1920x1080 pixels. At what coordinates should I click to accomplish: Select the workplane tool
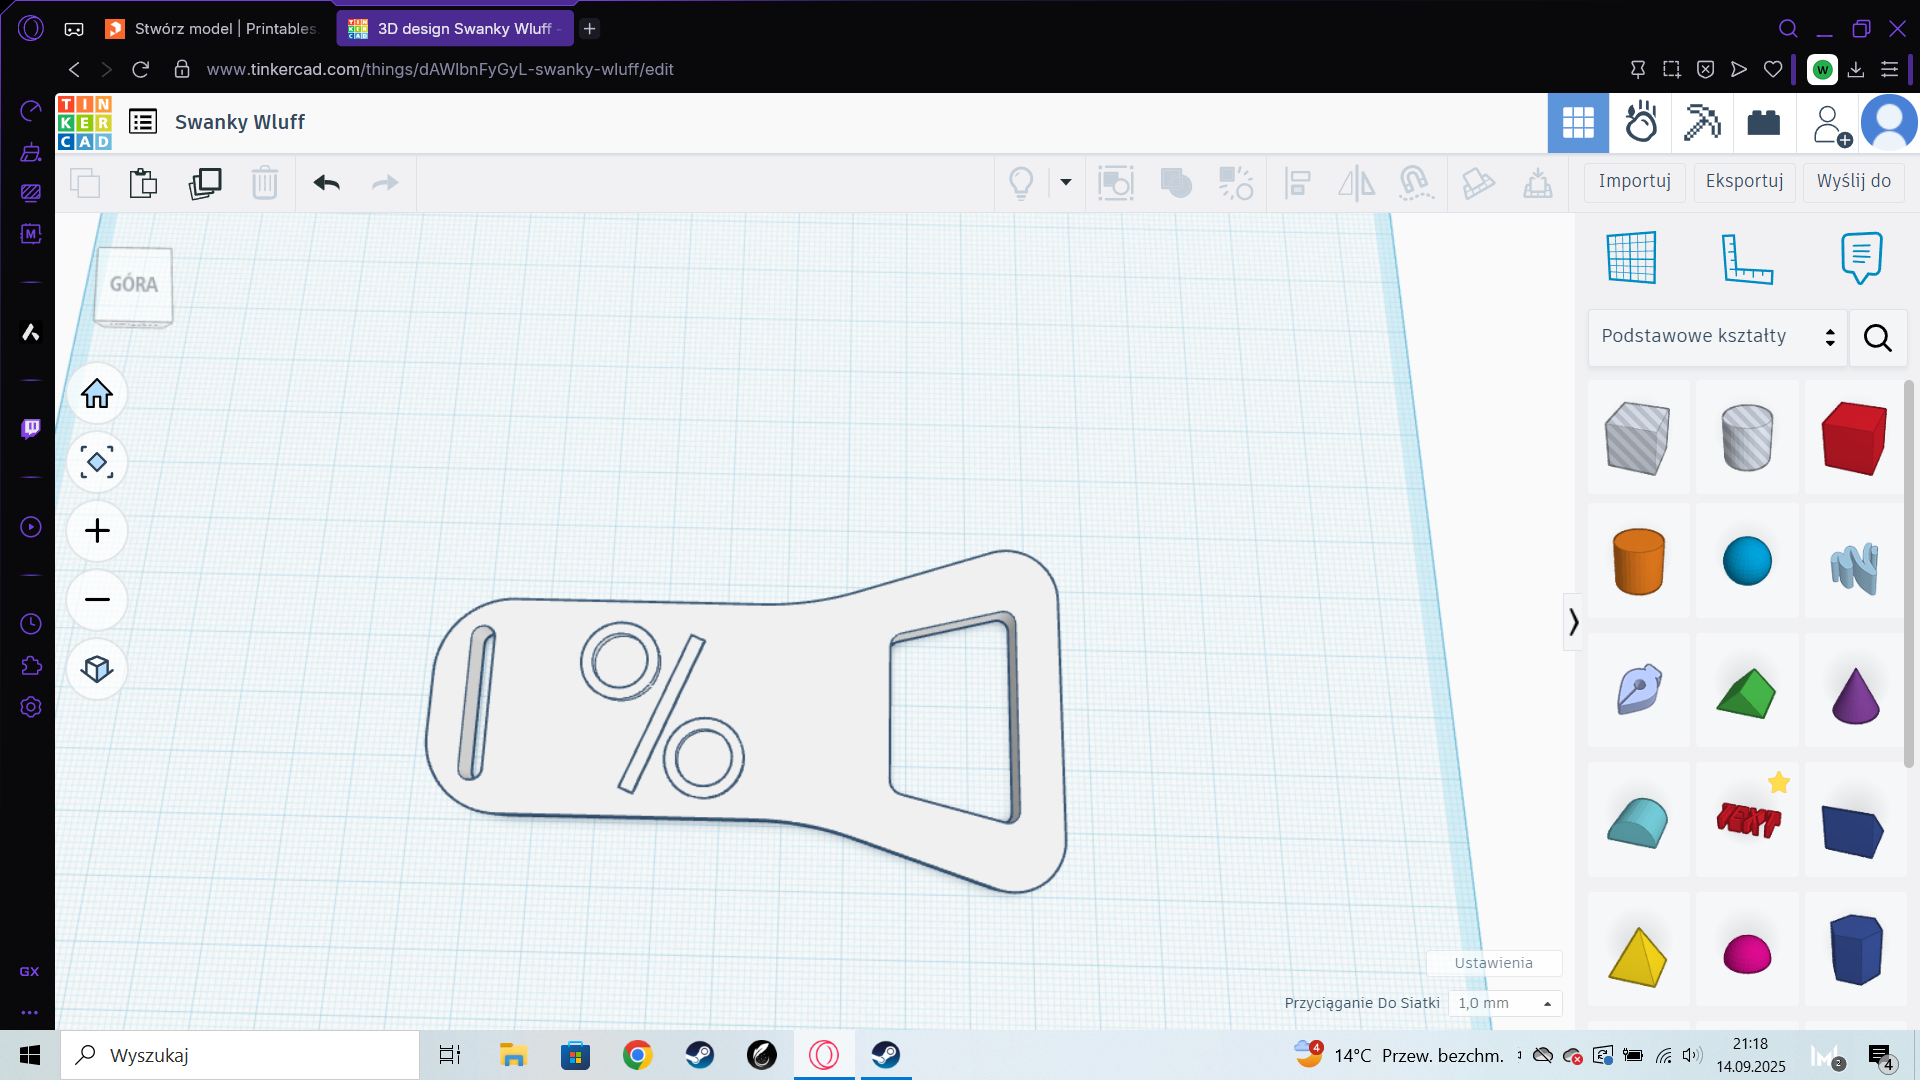point(1632,257)
